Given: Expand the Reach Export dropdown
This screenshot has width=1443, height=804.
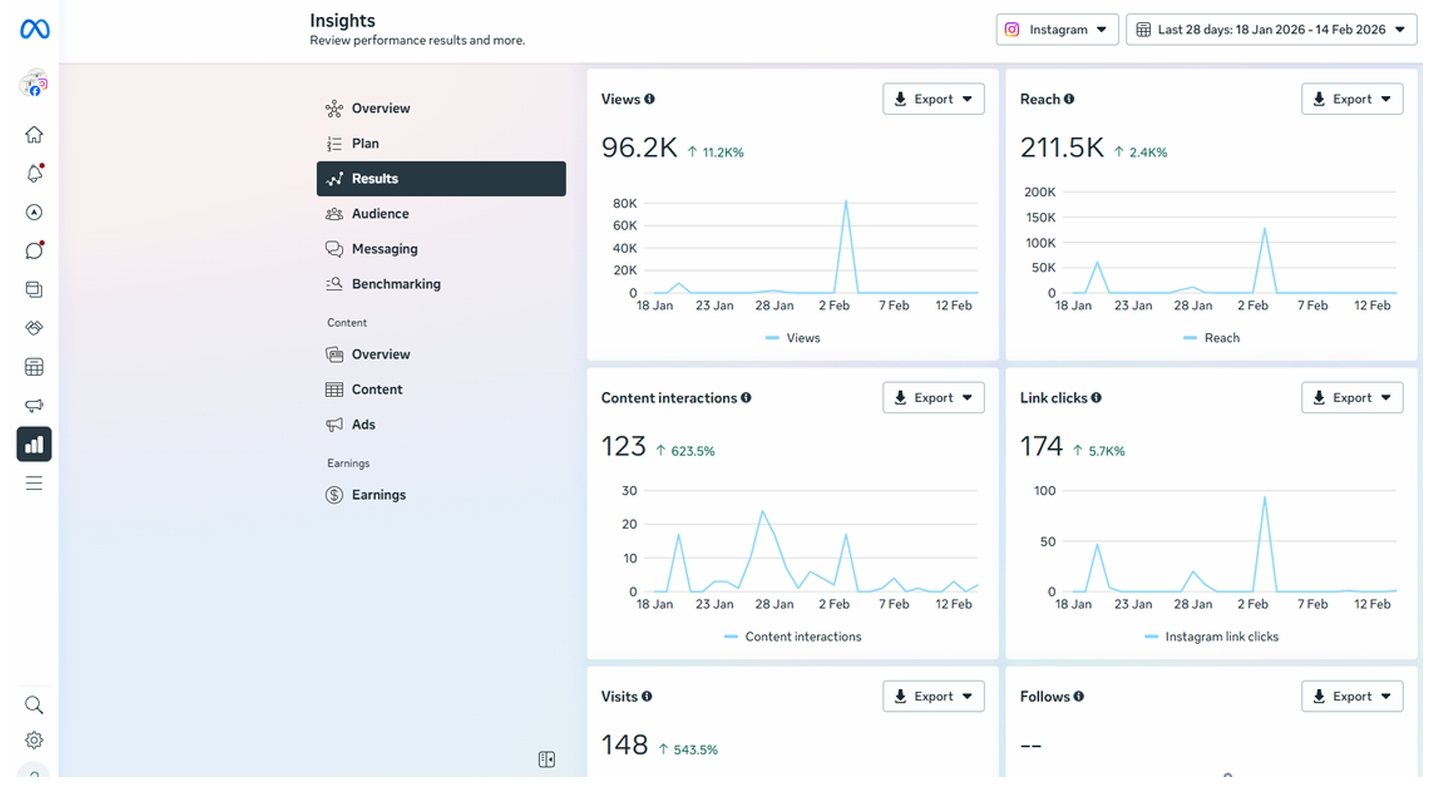Looking at the screenshot, I should (x=1352, y=99).
